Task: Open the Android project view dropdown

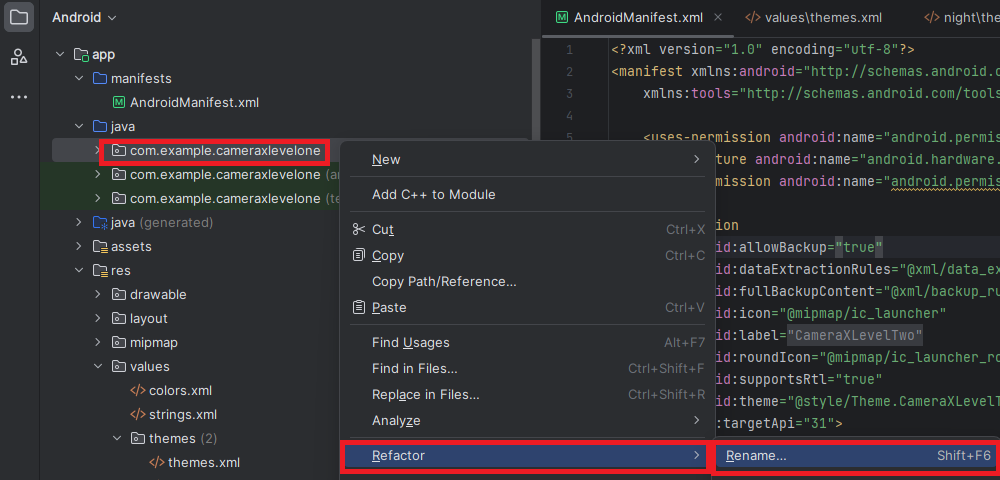Action: click(84, 18)
